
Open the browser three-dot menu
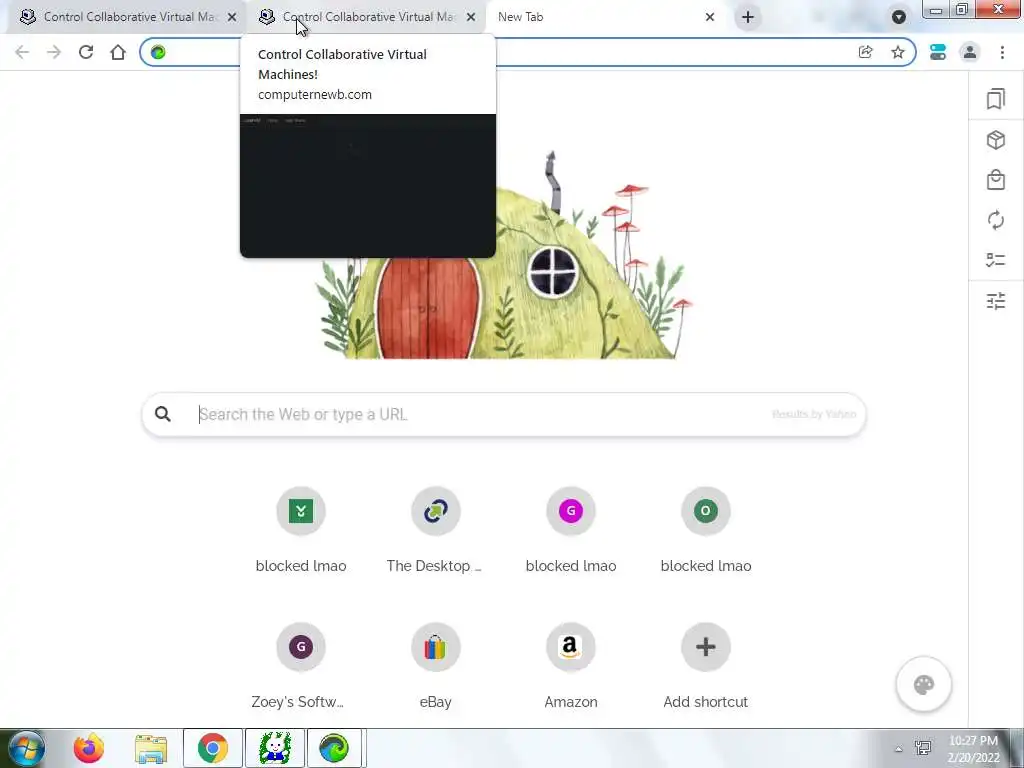pyautogui.click(x=1002, y=52)
